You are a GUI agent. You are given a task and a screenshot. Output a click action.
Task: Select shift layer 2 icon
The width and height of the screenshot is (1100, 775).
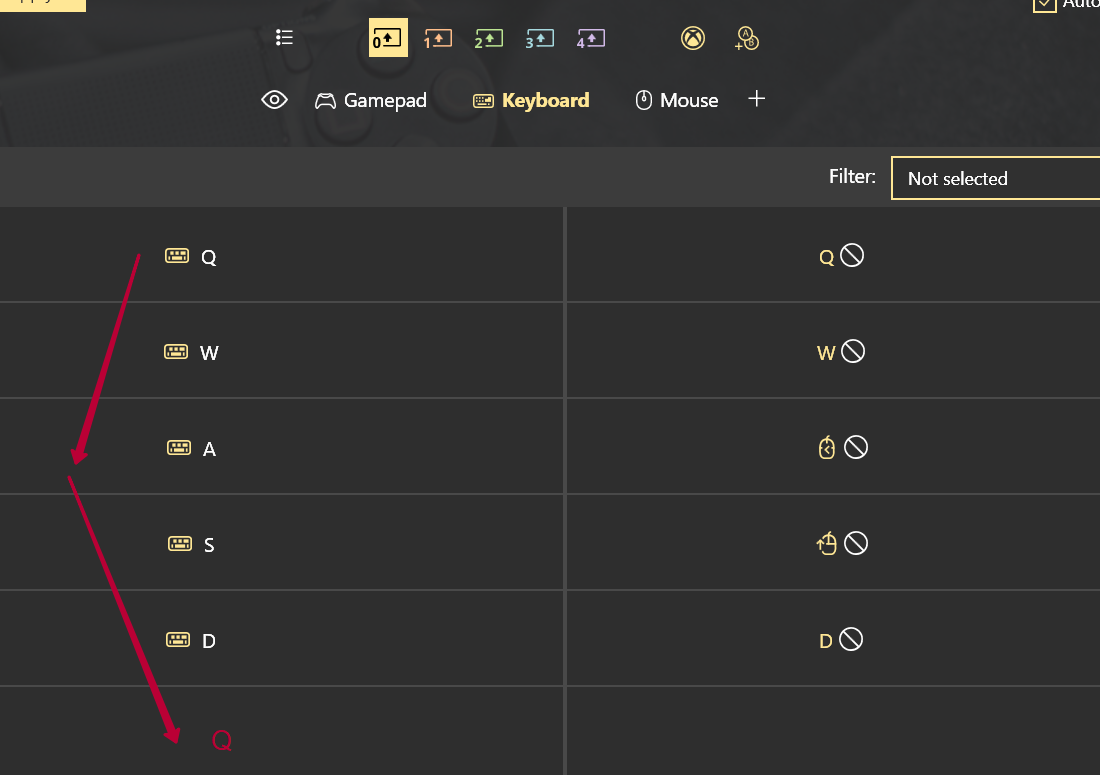[489, 39]
